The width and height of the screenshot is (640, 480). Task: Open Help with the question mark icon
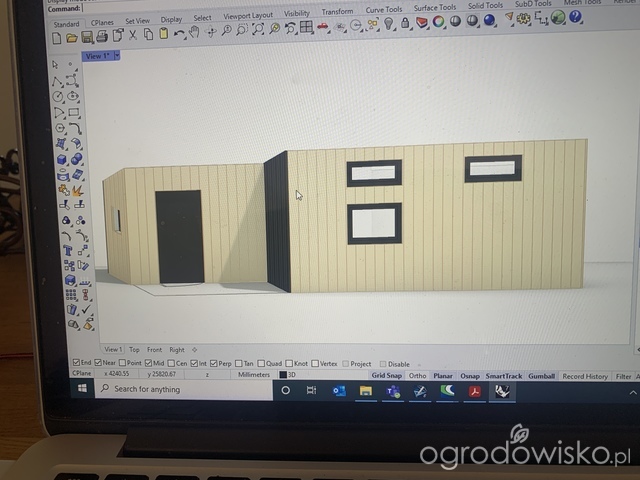tap(576, 17)
